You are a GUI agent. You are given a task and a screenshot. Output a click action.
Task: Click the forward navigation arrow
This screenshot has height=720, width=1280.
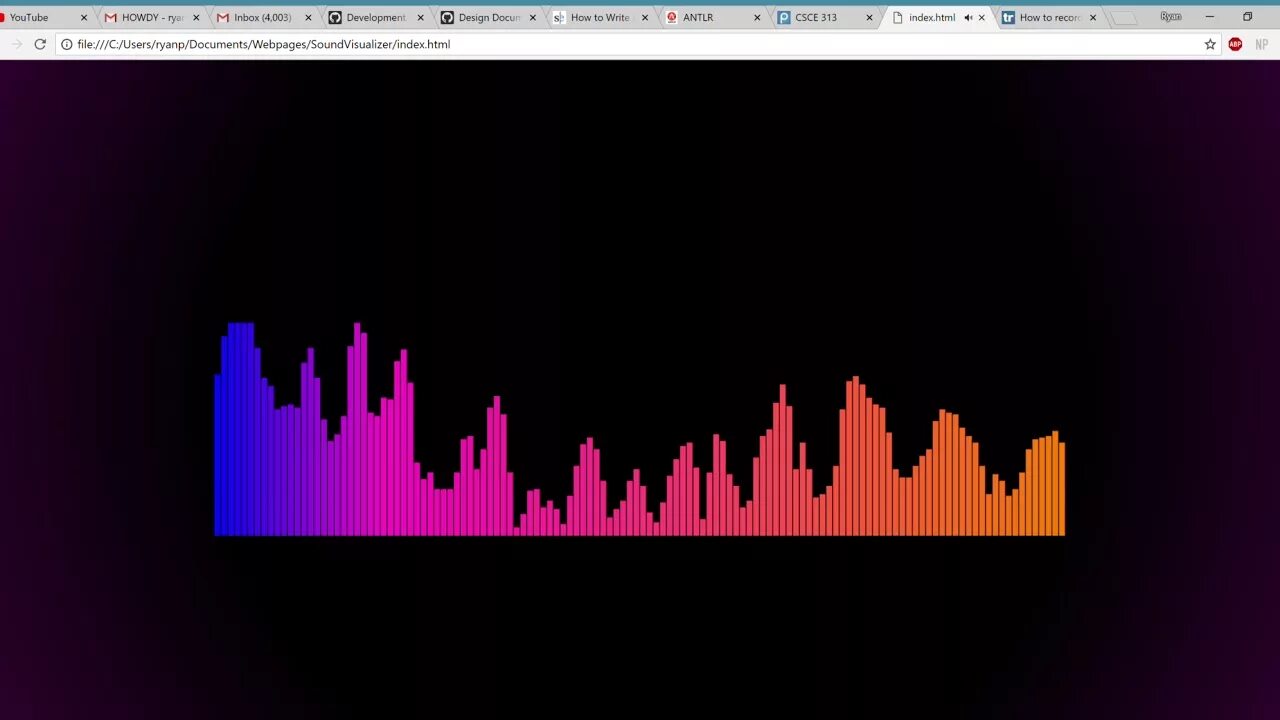click(16, 44)
